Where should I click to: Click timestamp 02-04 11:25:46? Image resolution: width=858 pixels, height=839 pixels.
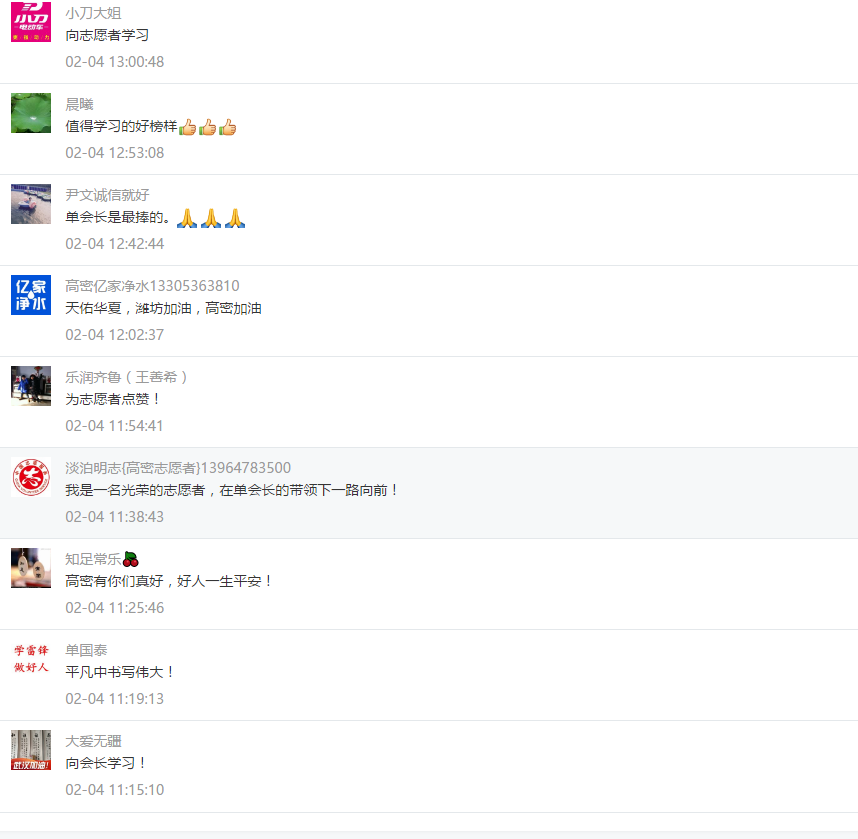click(x=114, y=607)
